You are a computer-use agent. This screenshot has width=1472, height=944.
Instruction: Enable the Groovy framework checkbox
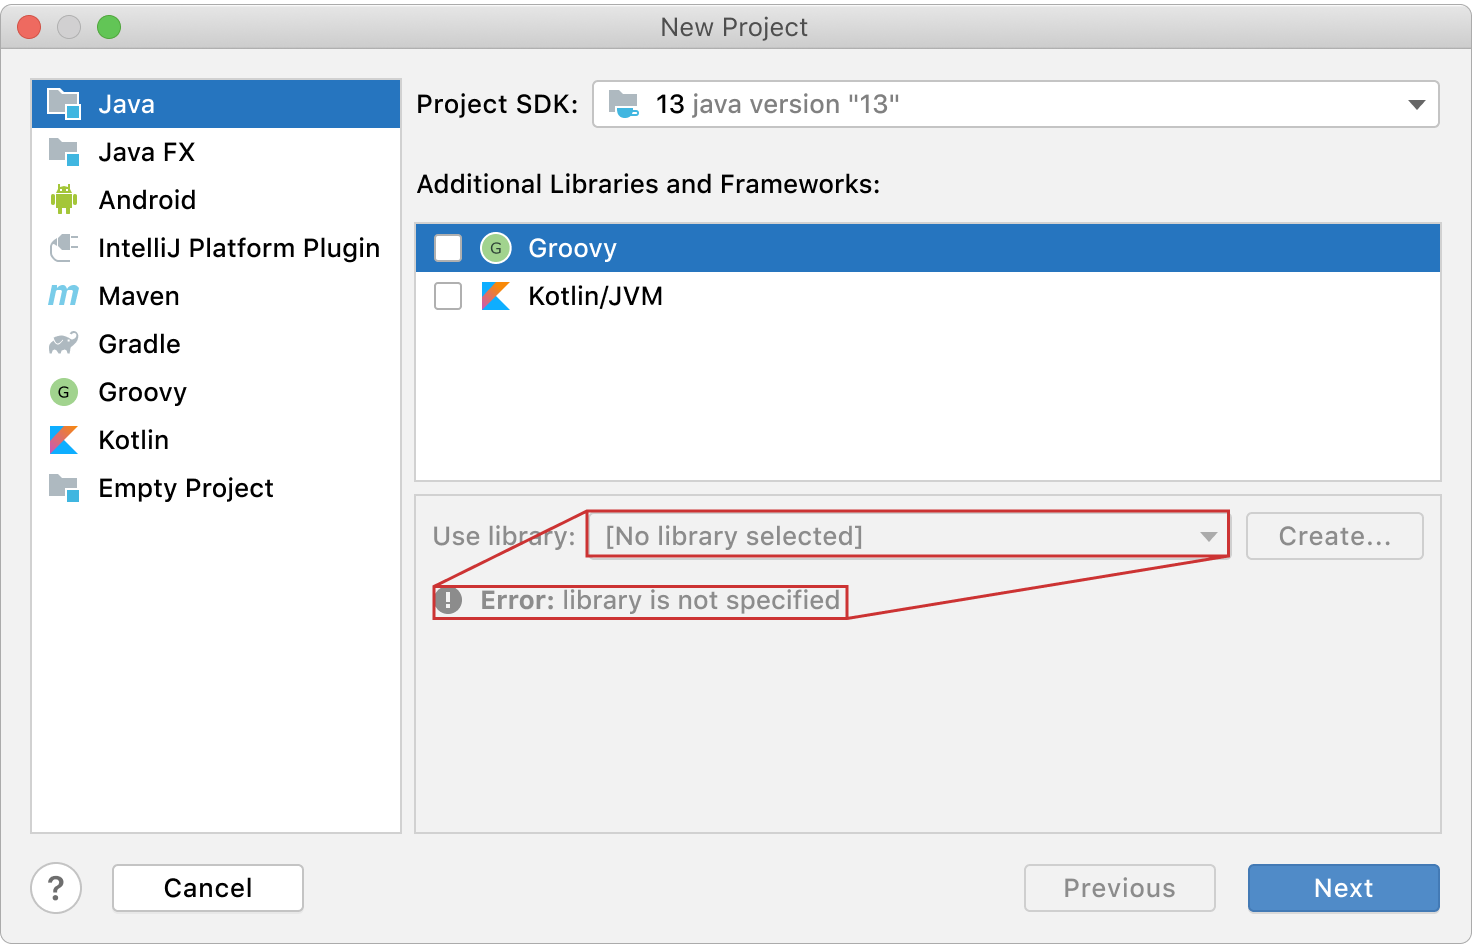448,248
